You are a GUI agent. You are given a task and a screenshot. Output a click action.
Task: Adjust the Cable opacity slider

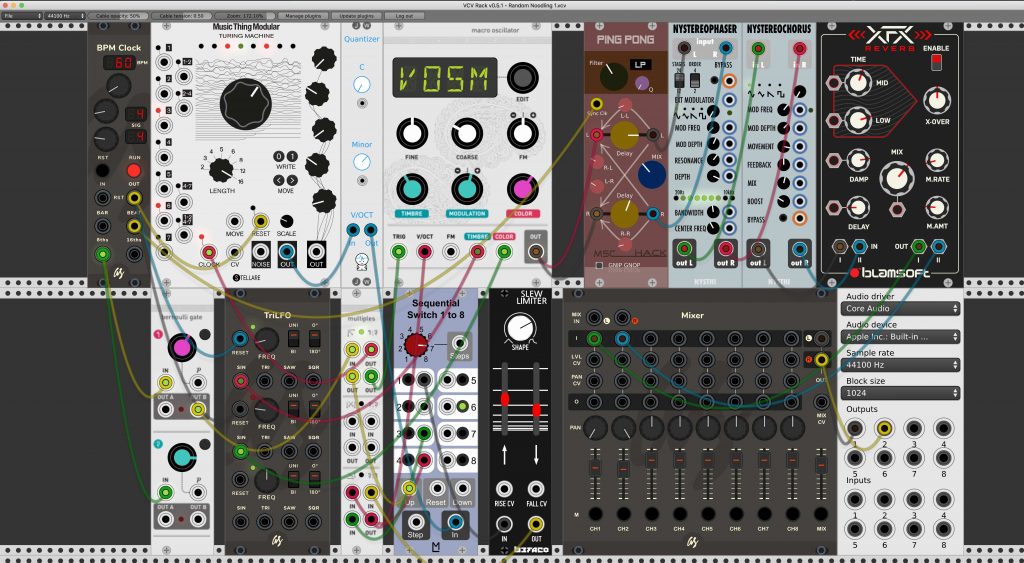pyautogui.click(x=118, y=16)
